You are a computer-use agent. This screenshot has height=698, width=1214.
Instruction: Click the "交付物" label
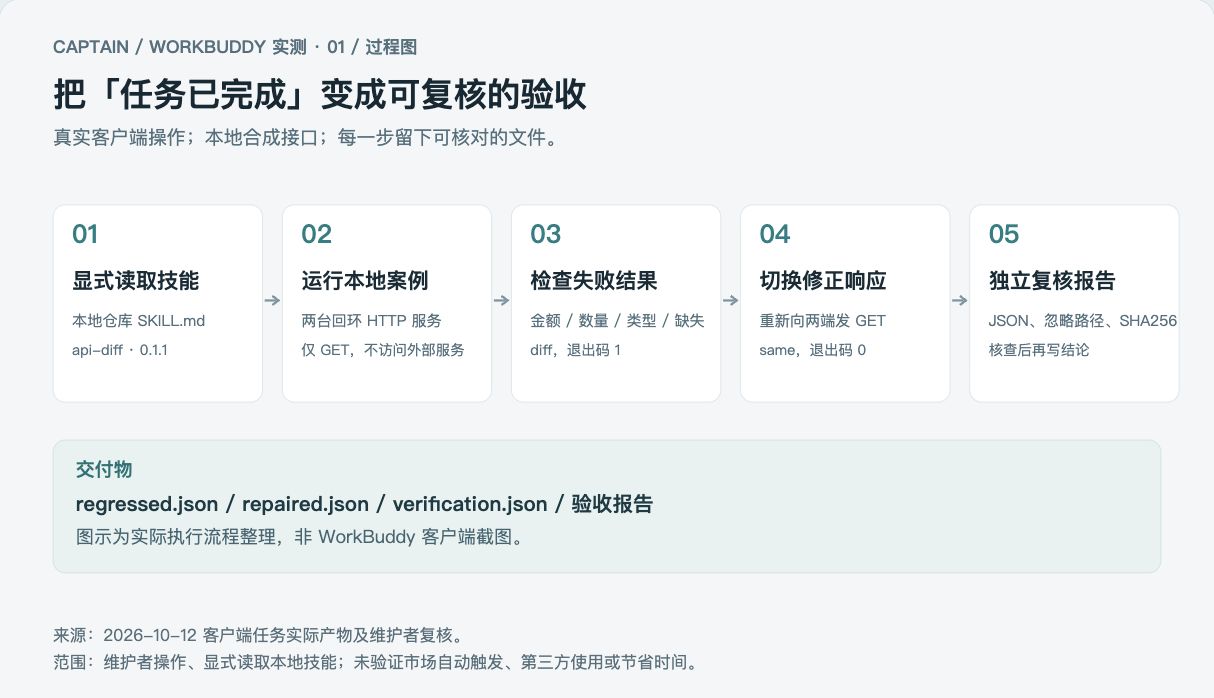[104, 470]
